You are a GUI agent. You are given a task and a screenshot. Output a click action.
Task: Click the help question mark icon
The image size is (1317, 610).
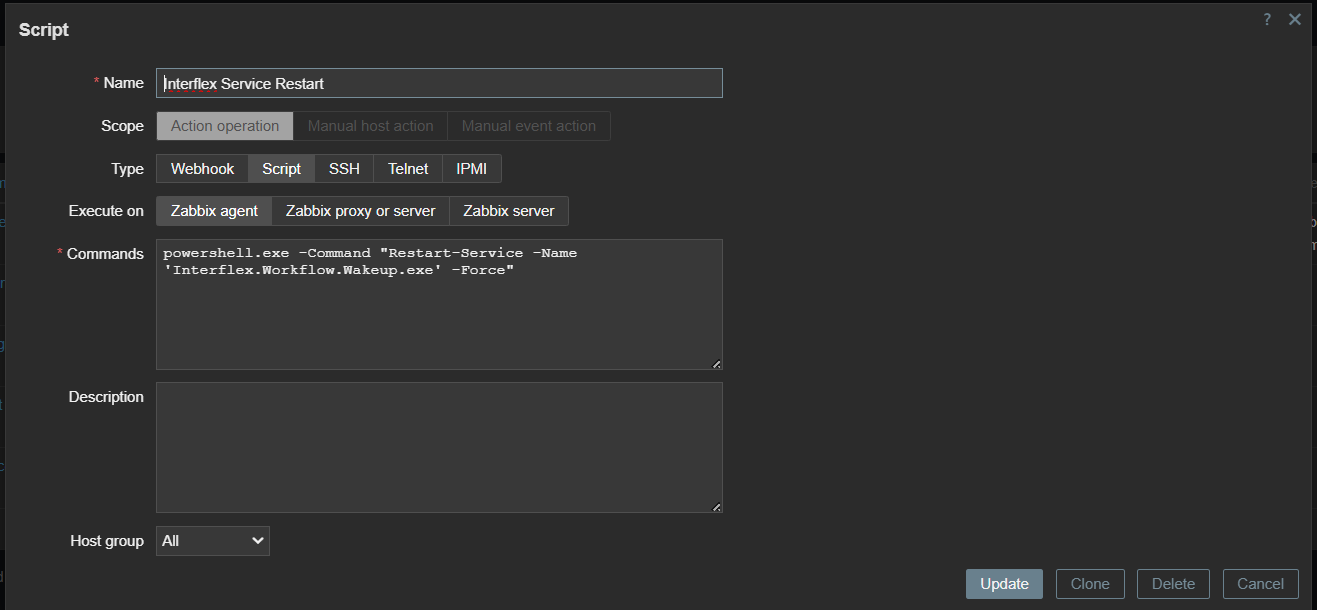1267,19
